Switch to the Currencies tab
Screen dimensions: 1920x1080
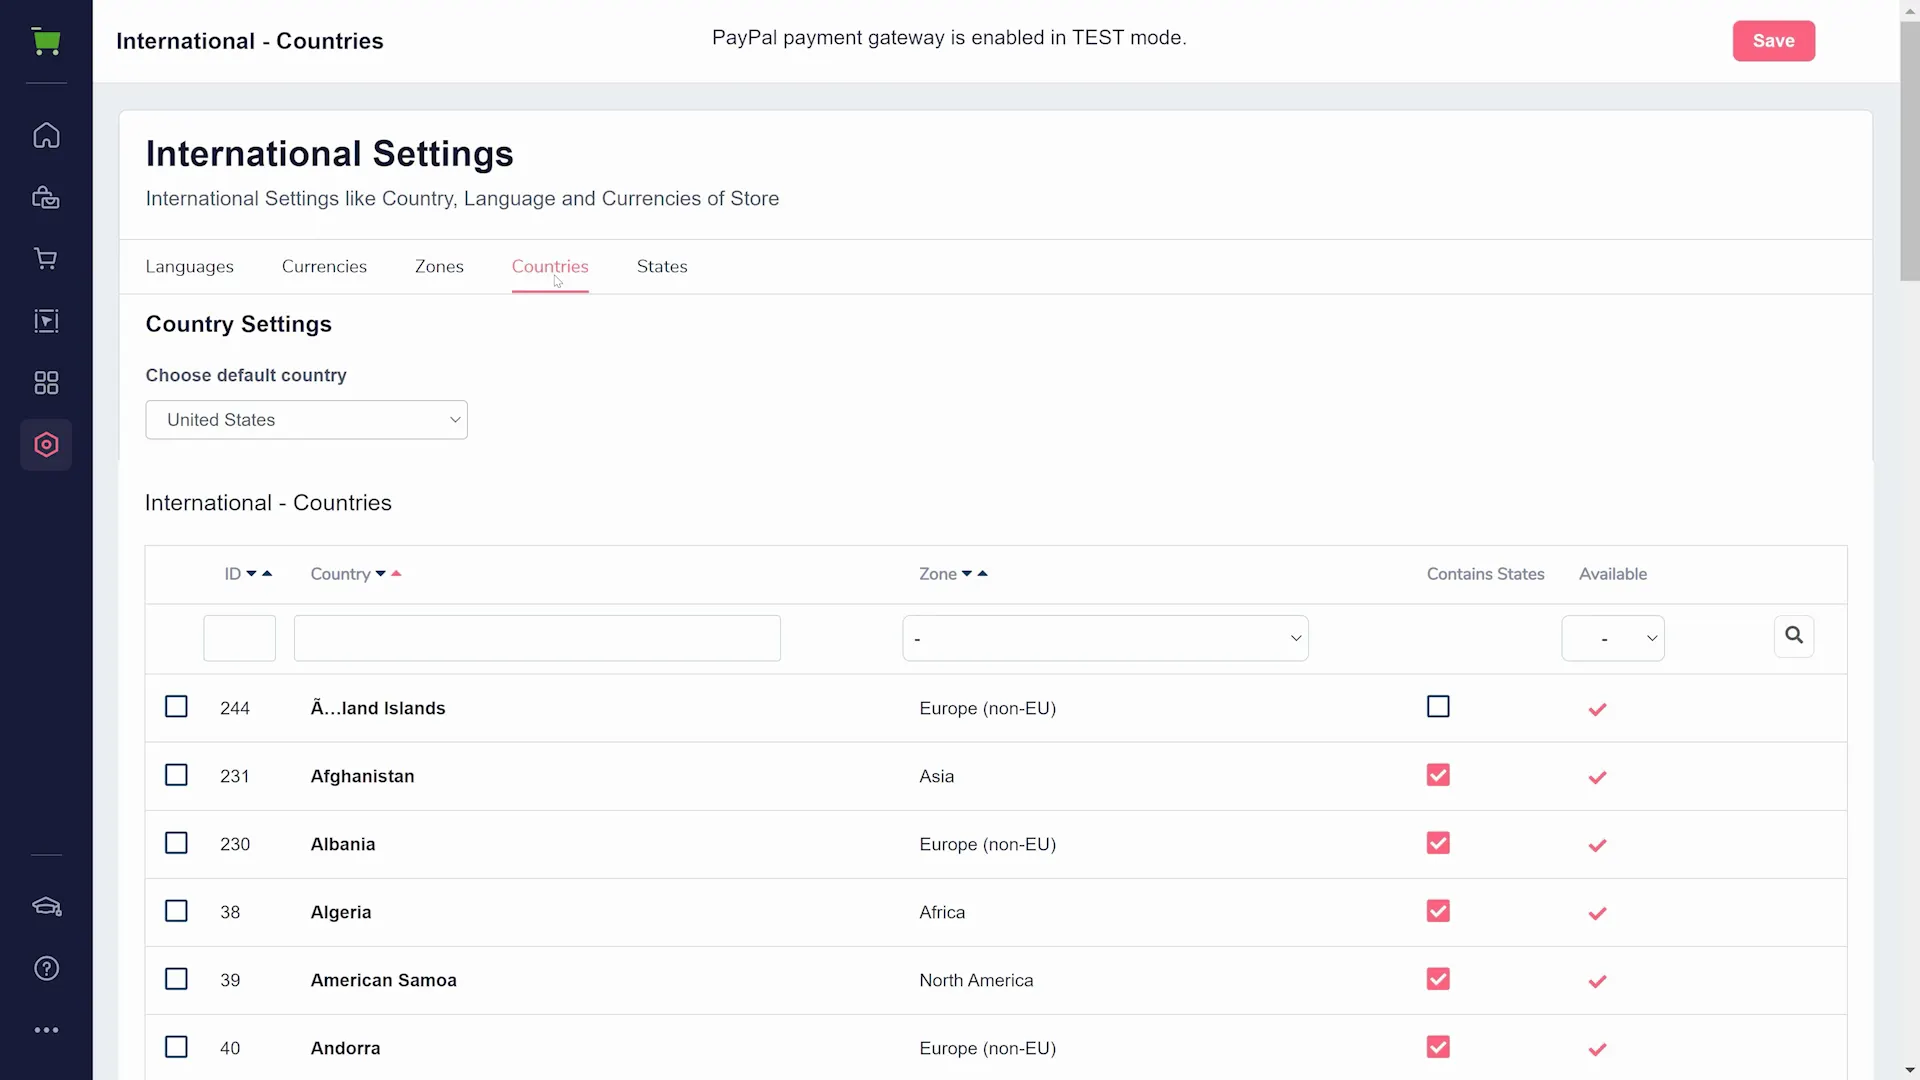(x=324, y=267)
